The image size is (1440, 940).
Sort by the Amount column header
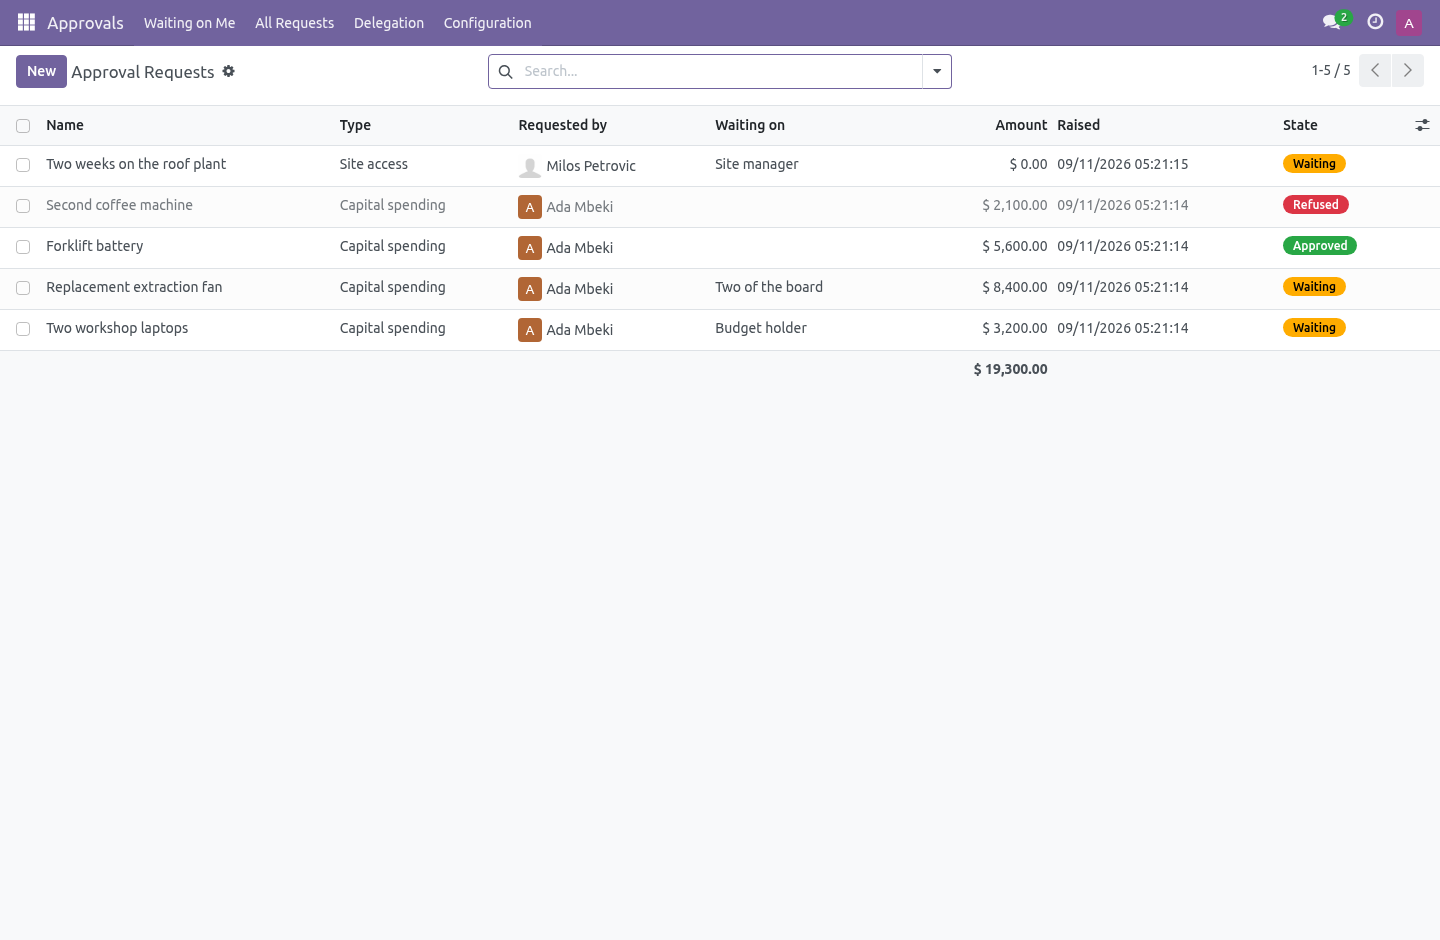tap(1021, 125)
